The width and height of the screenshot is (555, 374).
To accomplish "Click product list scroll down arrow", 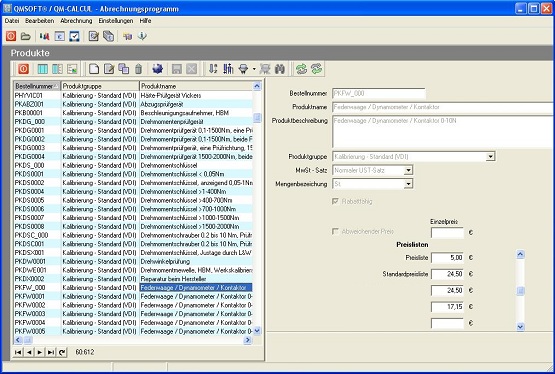I will pyautogui.click(x=257, y=331).
